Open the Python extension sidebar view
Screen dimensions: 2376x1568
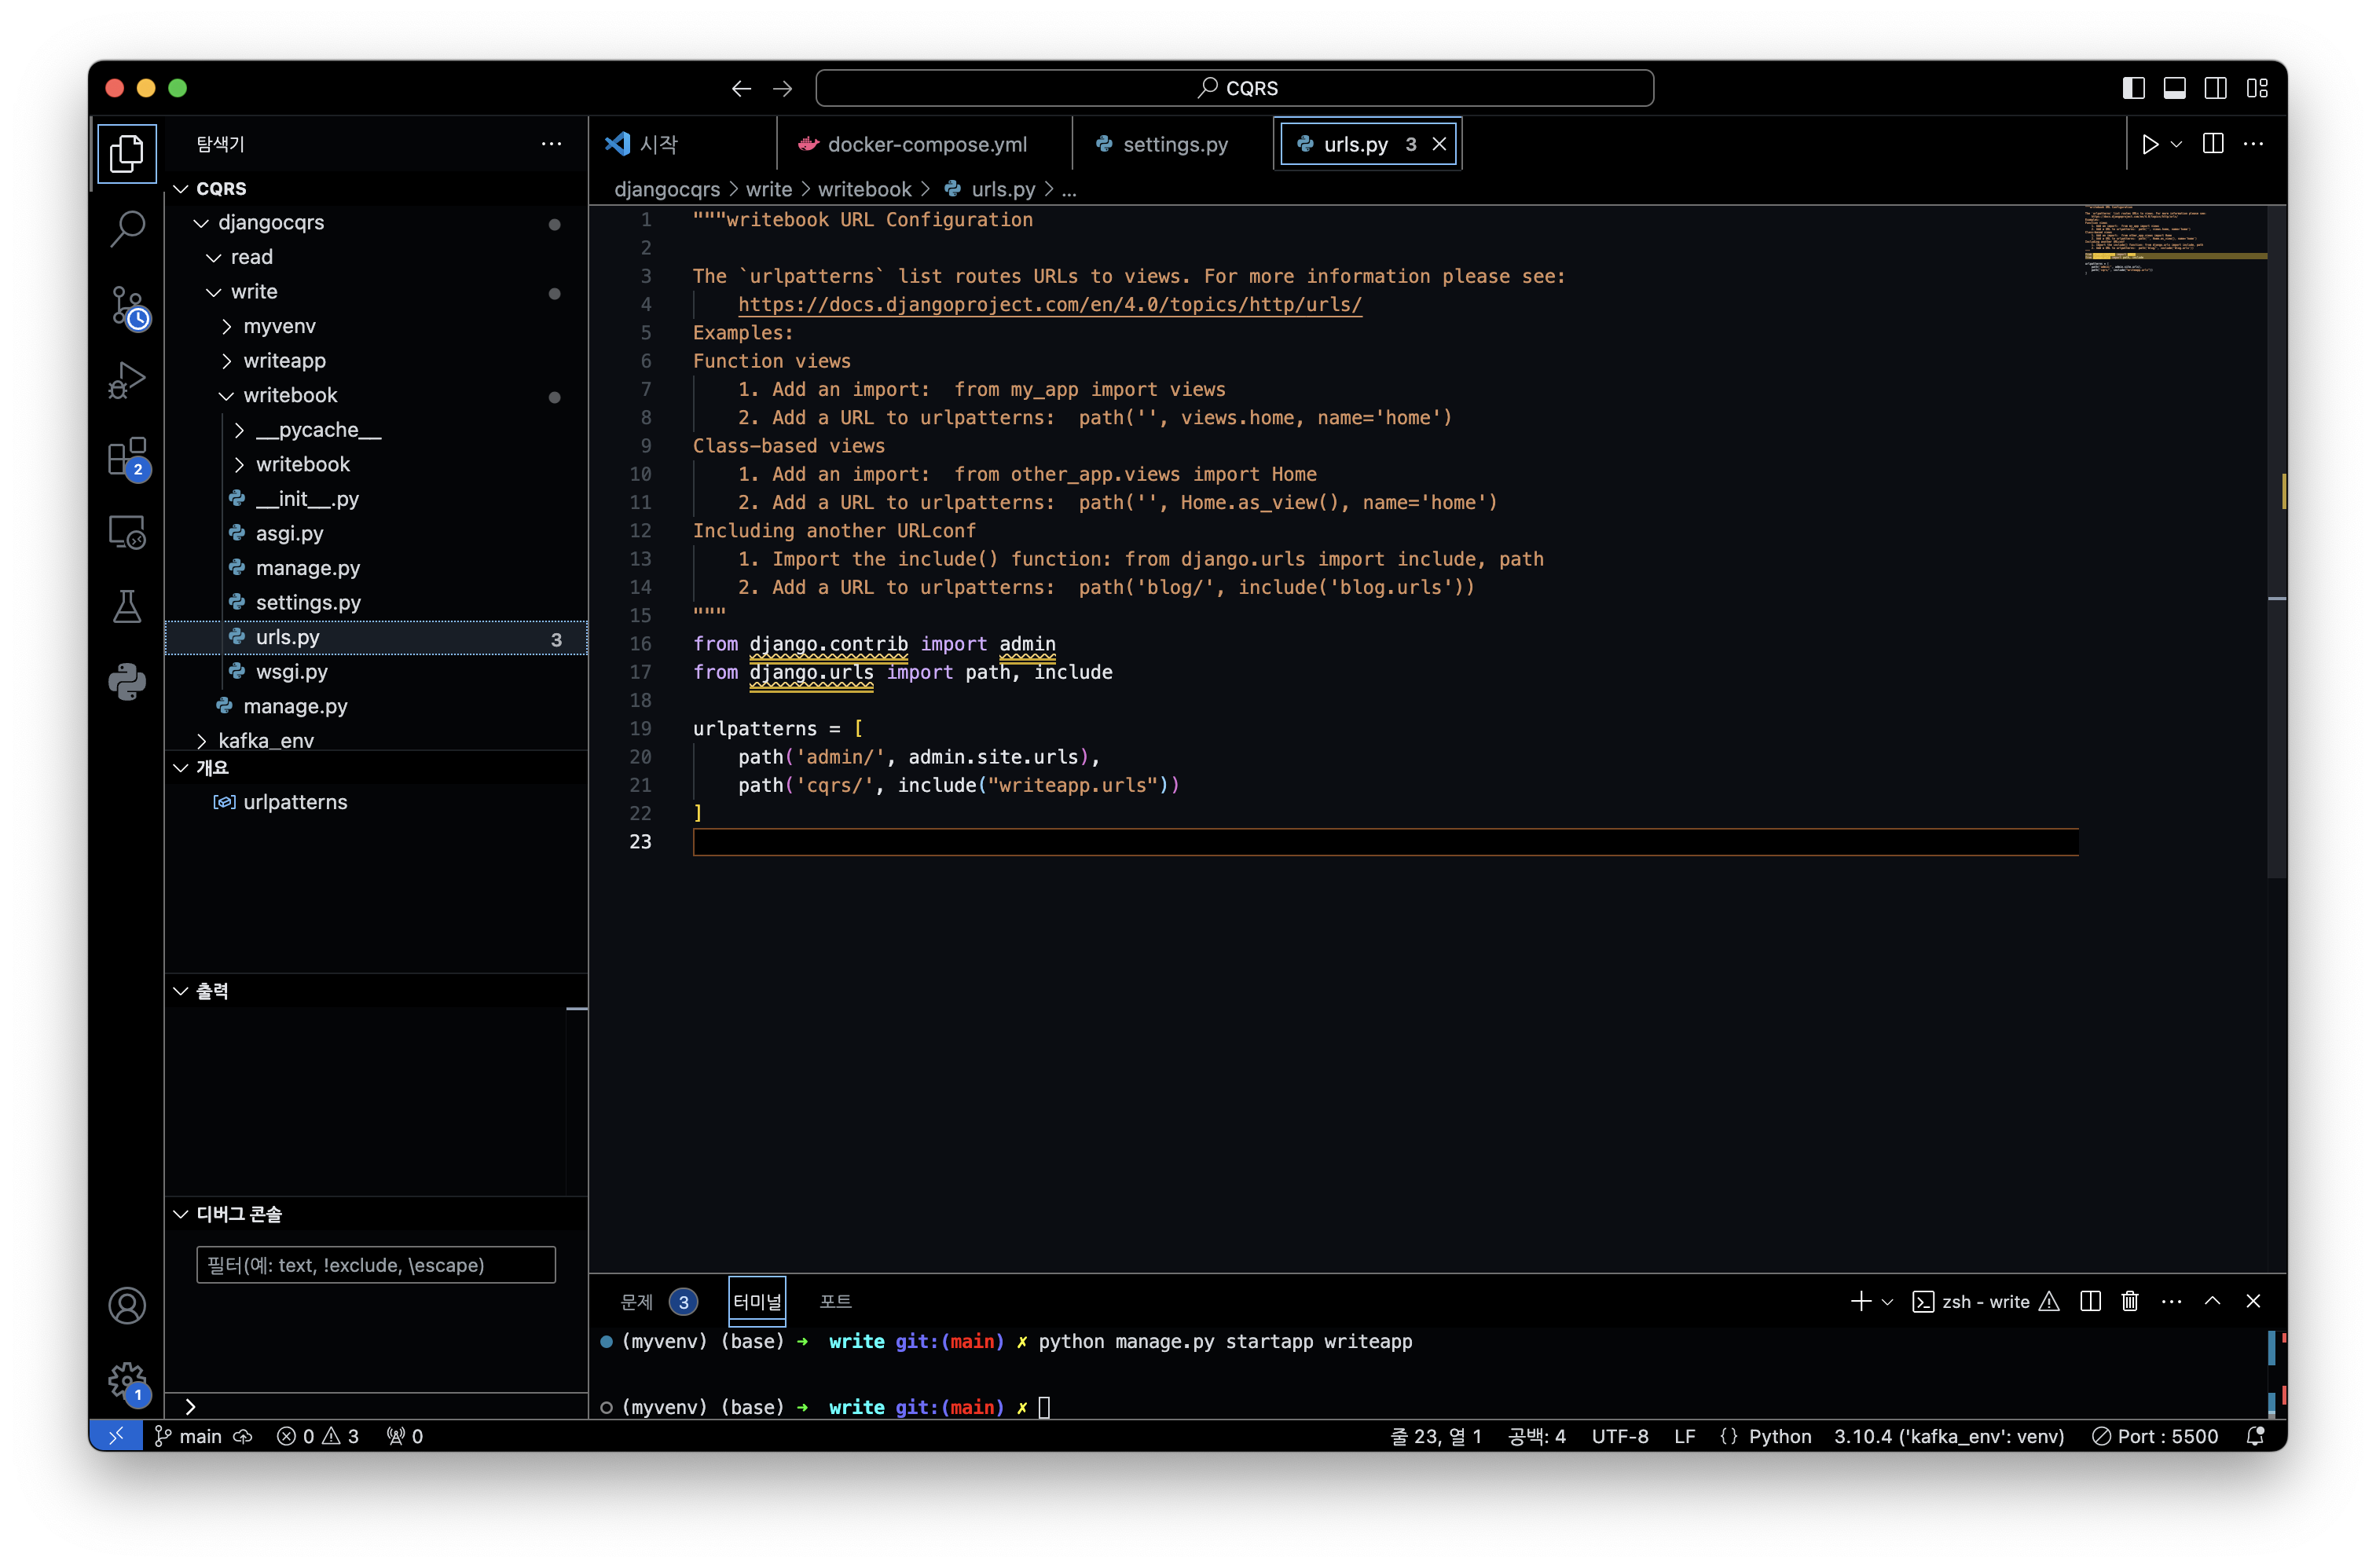click(127, 682)
